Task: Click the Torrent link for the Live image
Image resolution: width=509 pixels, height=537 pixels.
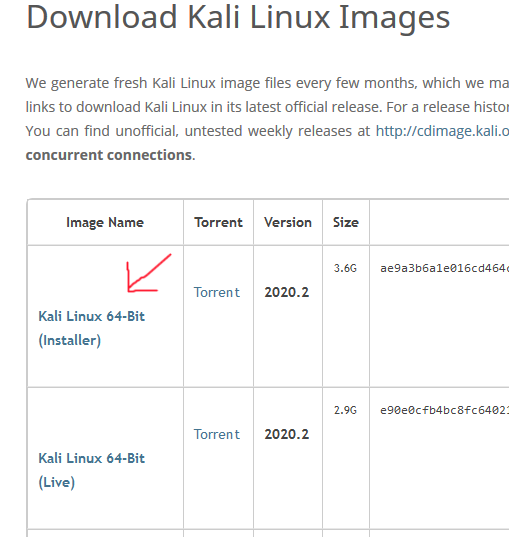Action: pos(216,434)
